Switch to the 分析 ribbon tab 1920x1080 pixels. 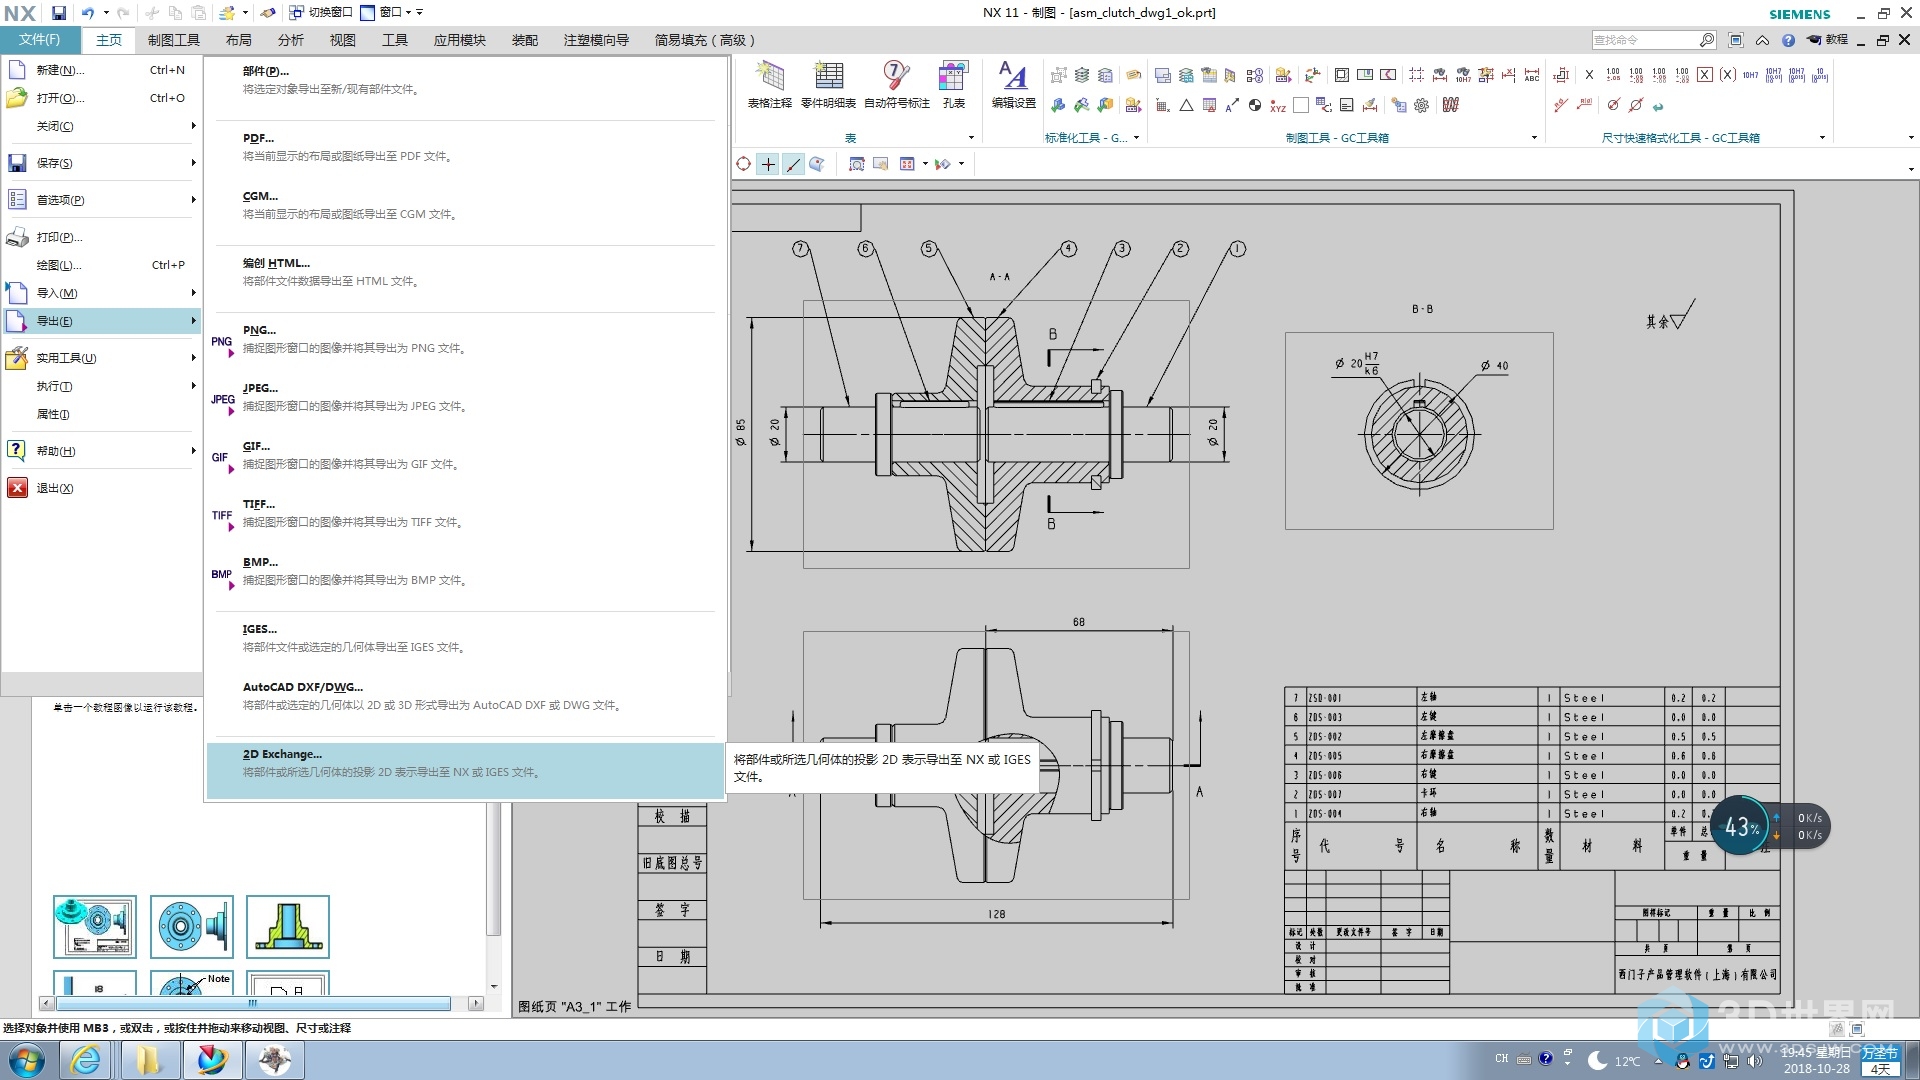point(291,40)
